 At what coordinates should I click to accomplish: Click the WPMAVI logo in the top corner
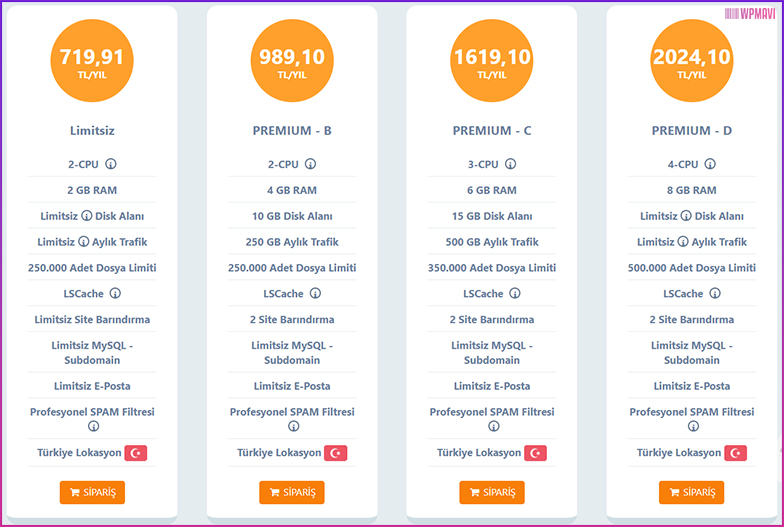(x=750, y=14)
